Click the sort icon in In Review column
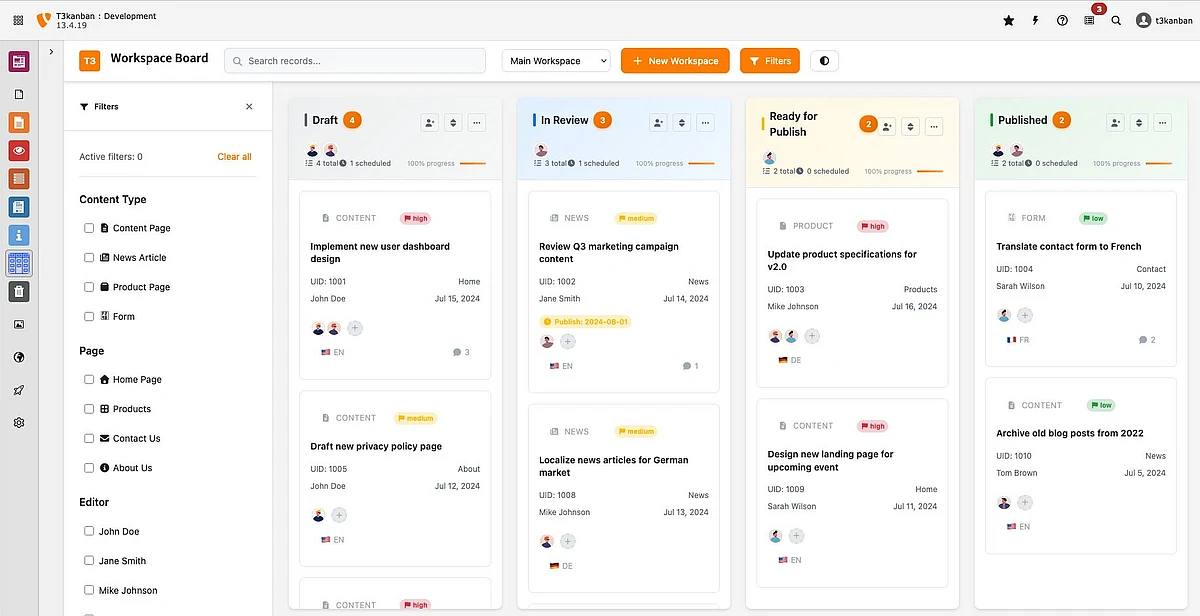The image size is (1200, 616). pos(682,123)
